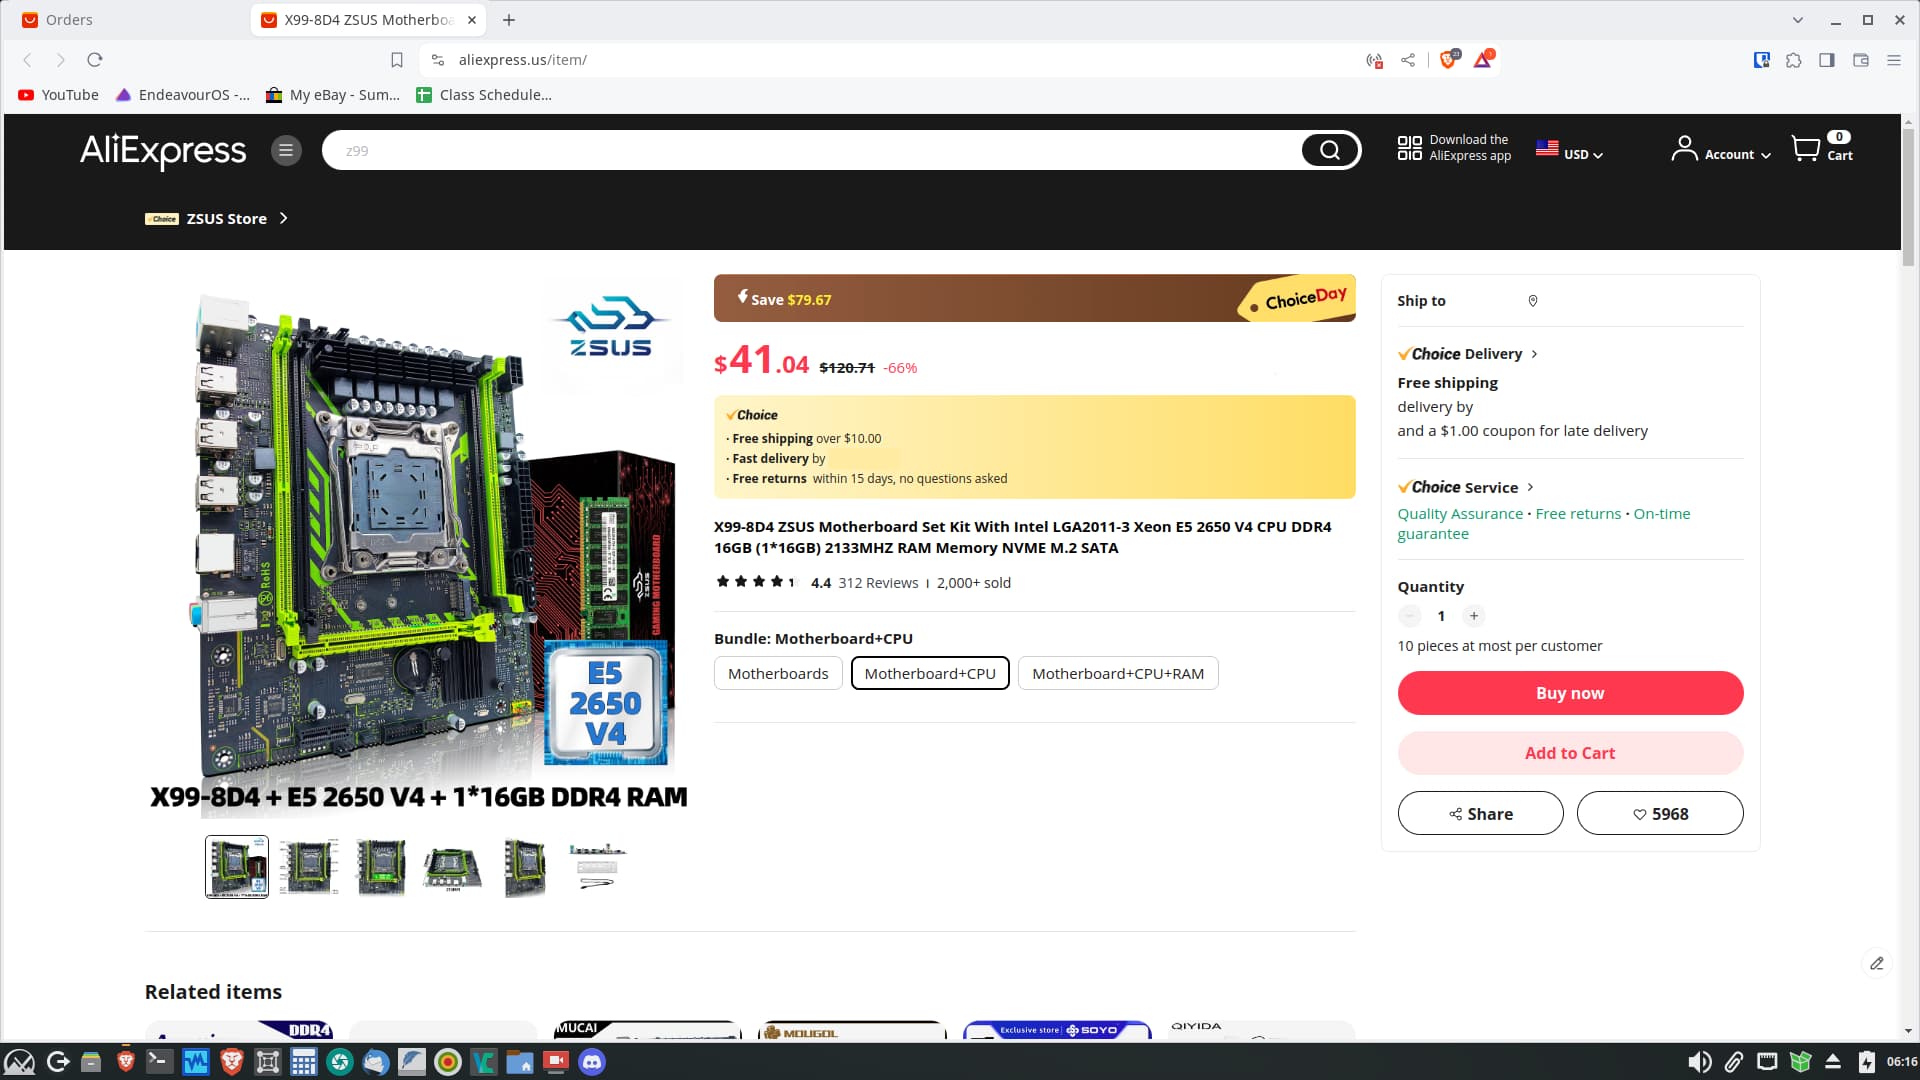This screenshot has width=1920, height=1080.
Task: Select the Motherboards bundle option
Action: coord(778,674)
